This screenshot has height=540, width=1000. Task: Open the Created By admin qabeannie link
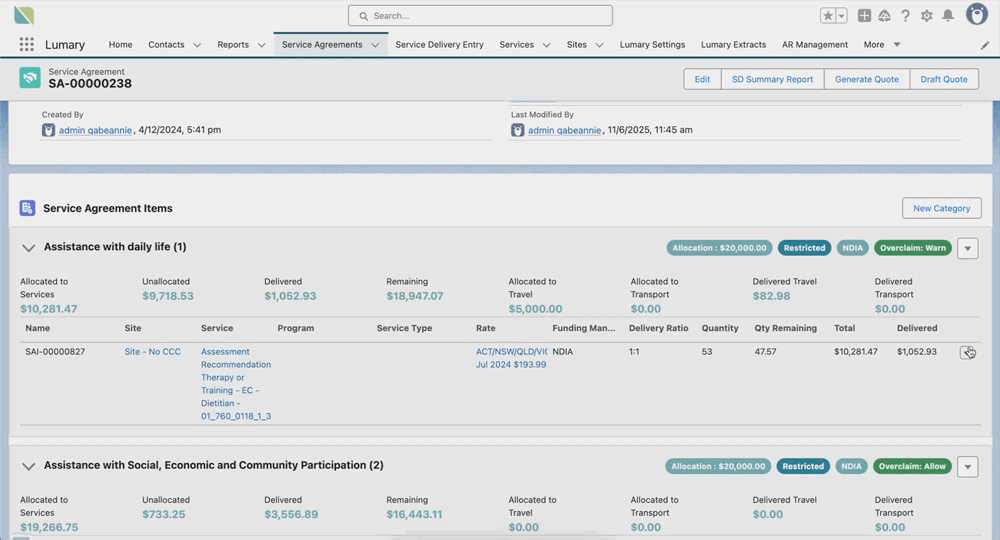coord(95,130)
